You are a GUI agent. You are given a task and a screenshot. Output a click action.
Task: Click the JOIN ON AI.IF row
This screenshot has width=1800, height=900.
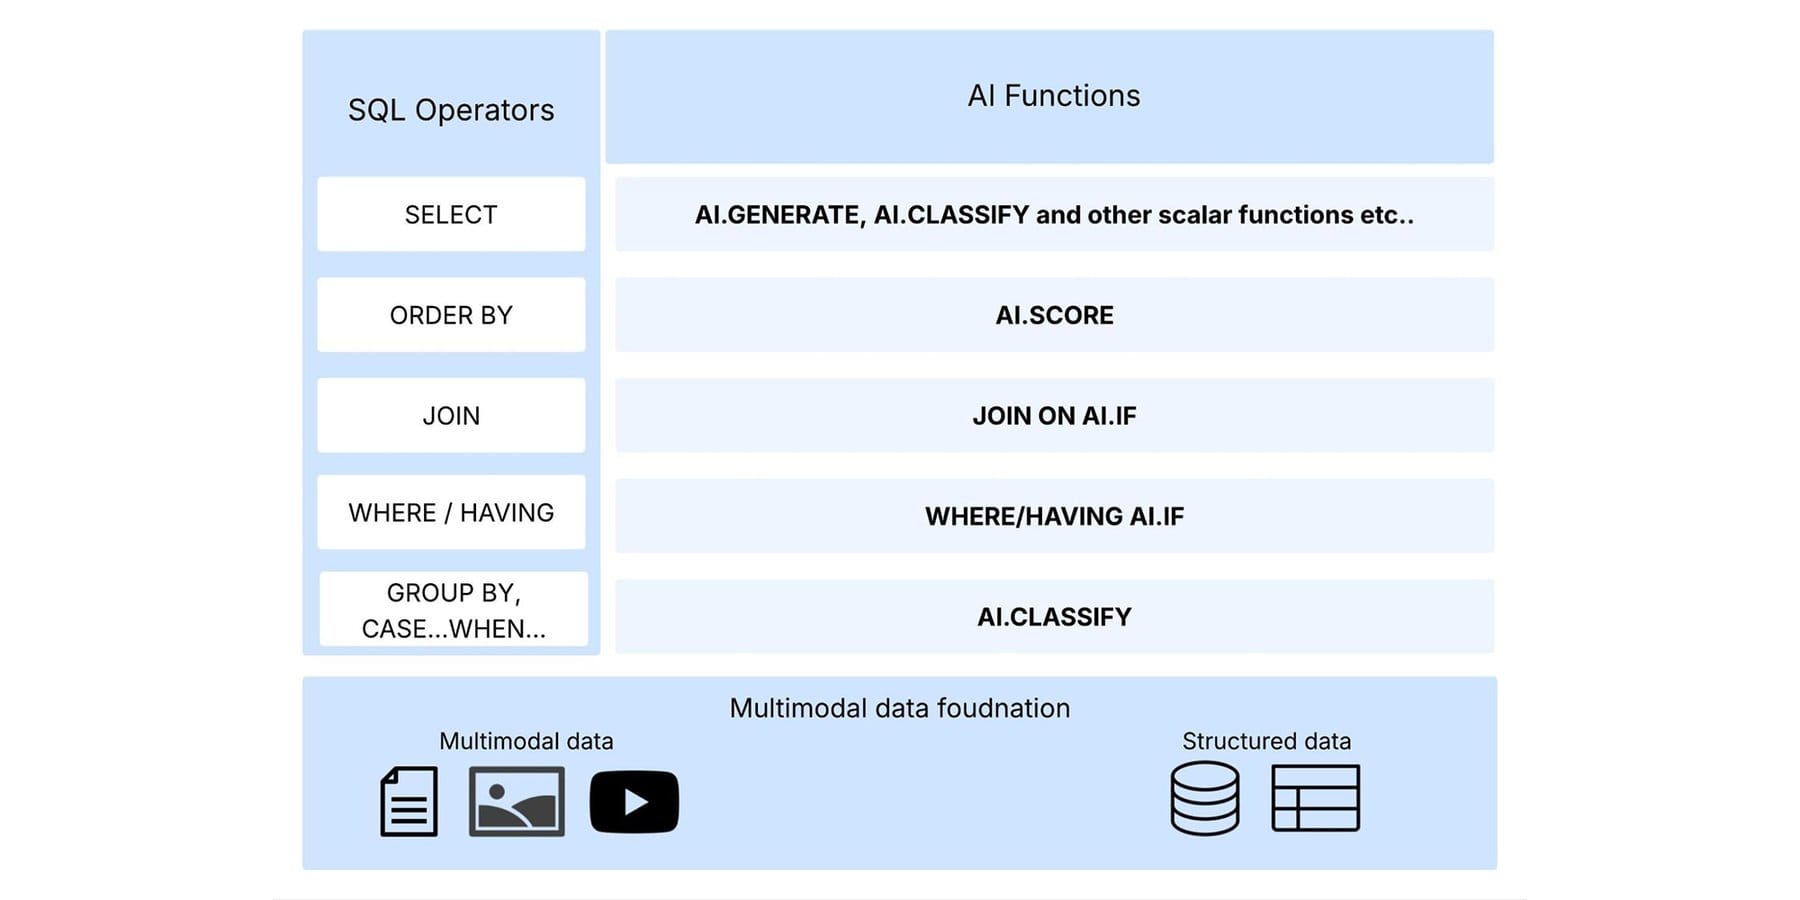click(1054, 415)
